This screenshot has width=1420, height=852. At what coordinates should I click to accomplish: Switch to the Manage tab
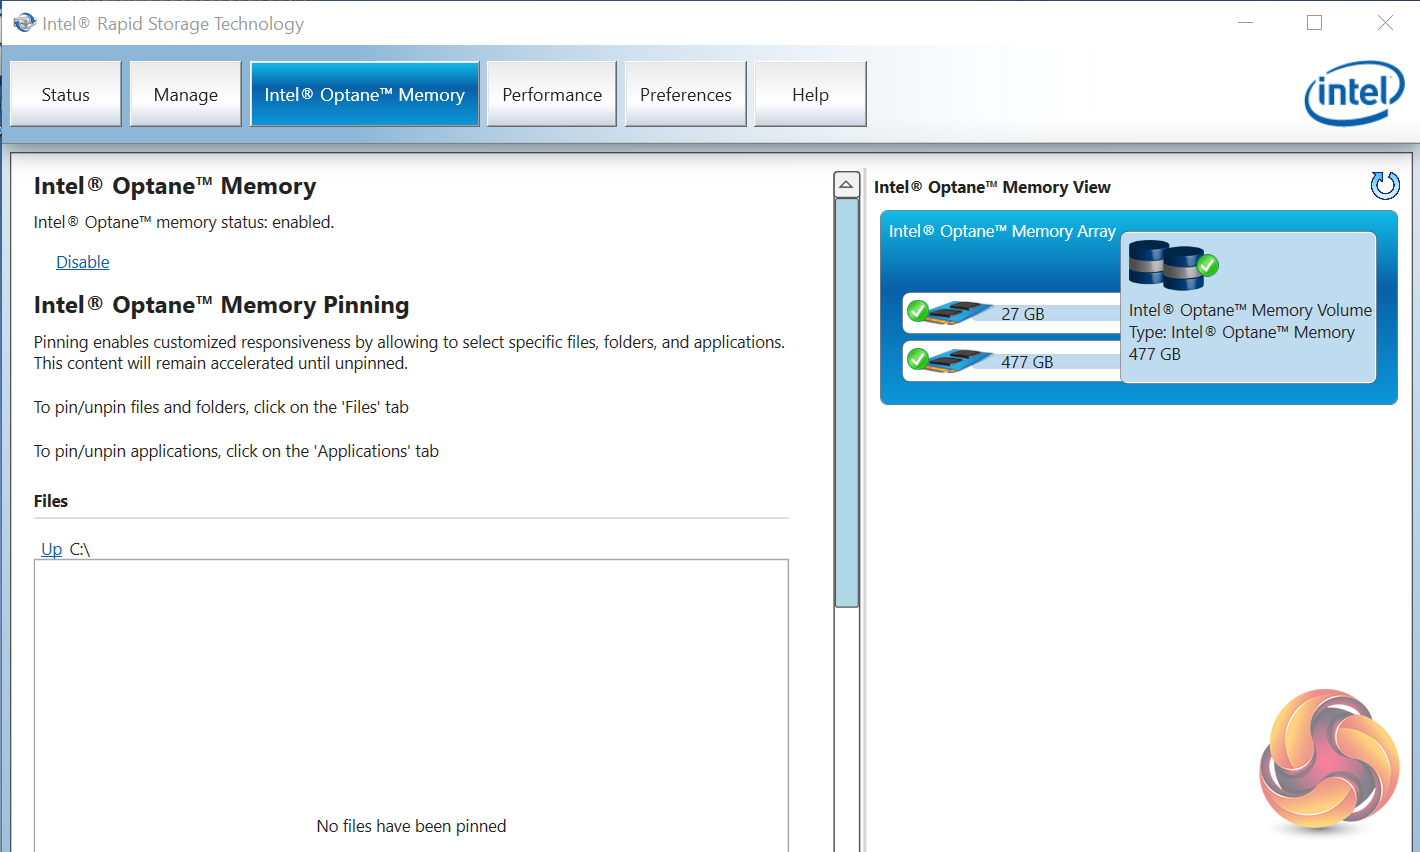(x=186, y=94)
